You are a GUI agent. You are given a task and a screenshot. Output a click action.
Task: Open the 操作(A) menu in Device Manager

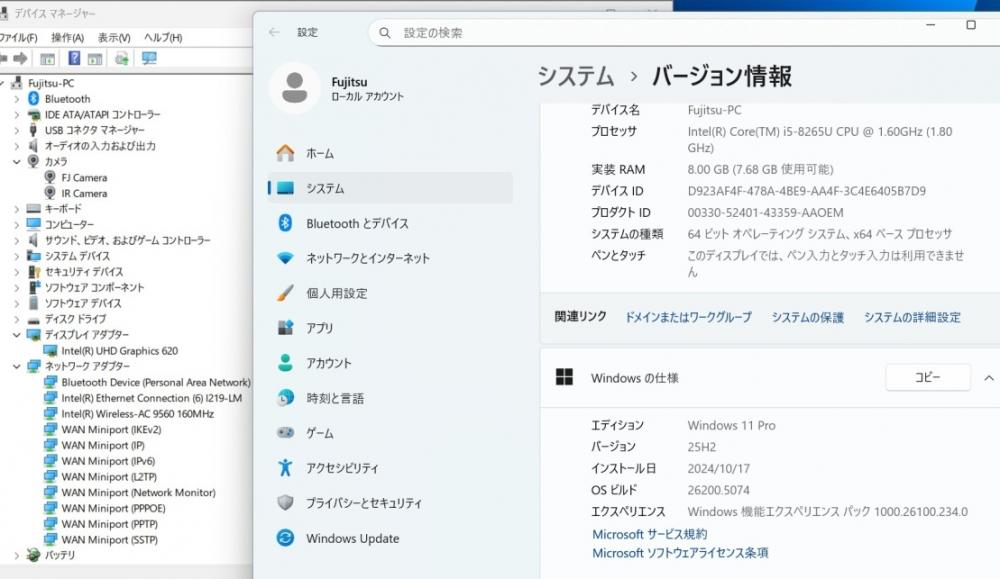pyautogui.click(x=67, y=37)
